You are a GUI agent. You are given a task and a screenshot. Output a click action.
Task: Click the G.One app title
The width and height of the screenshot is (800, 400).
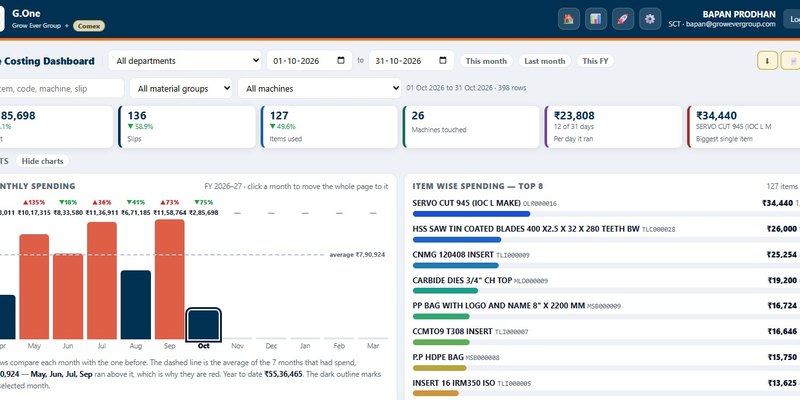tap(26, 13)
